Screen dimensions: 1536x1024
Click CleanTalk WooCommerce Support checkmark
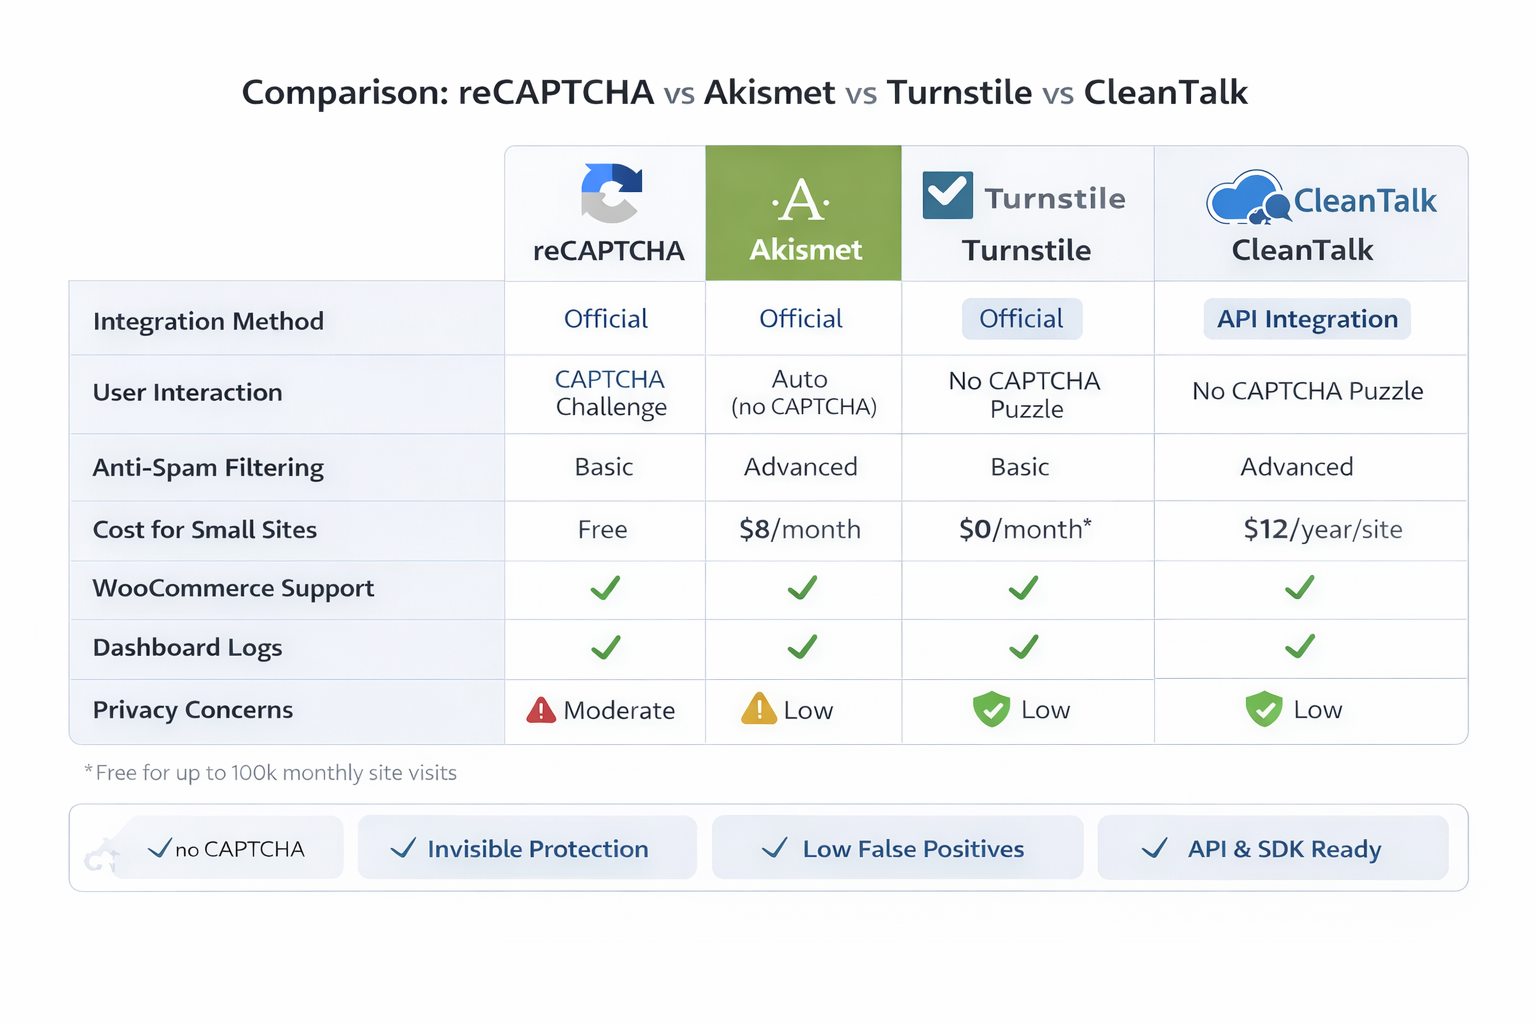click(x=1299, y=588)
